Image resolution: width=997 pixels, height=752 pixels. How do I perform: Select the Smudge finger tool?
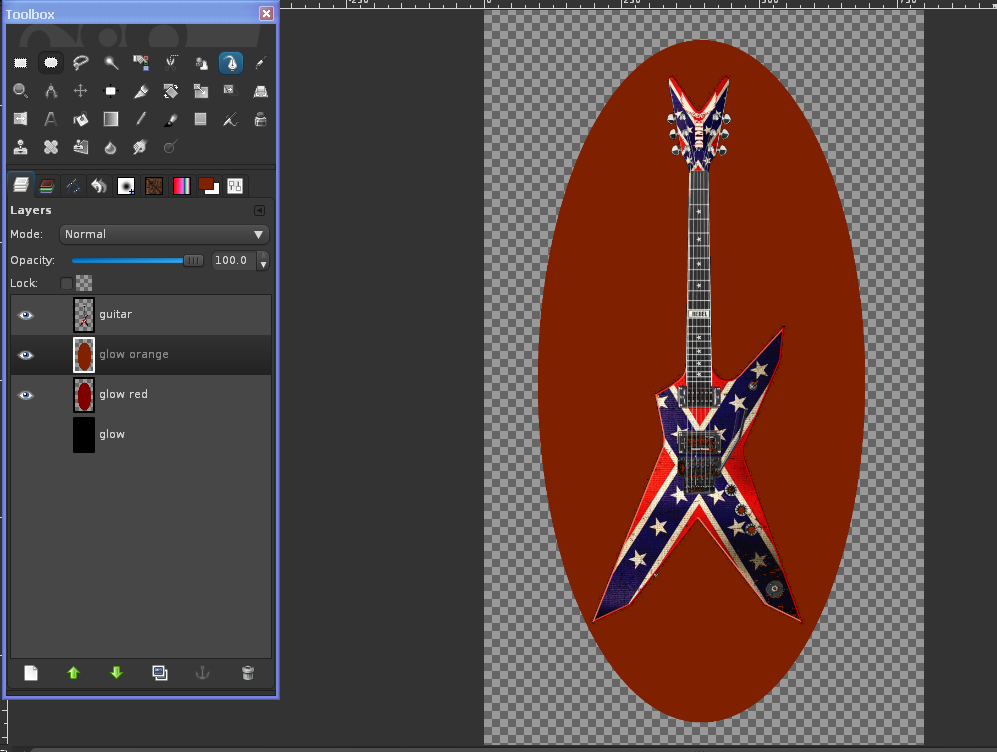[x=141, y=147]
